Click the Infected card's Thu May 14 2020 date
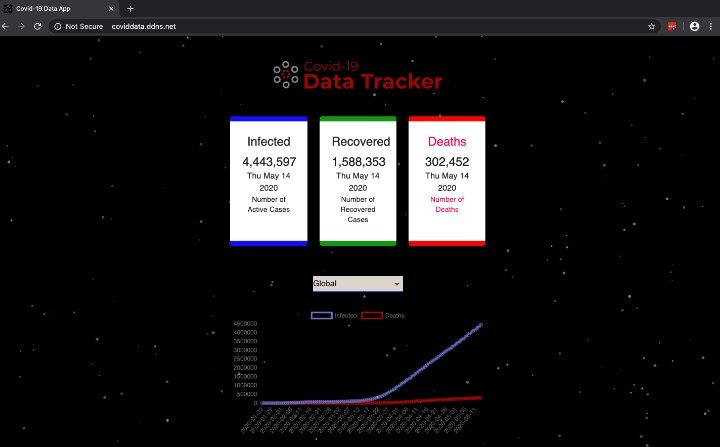 269,182
